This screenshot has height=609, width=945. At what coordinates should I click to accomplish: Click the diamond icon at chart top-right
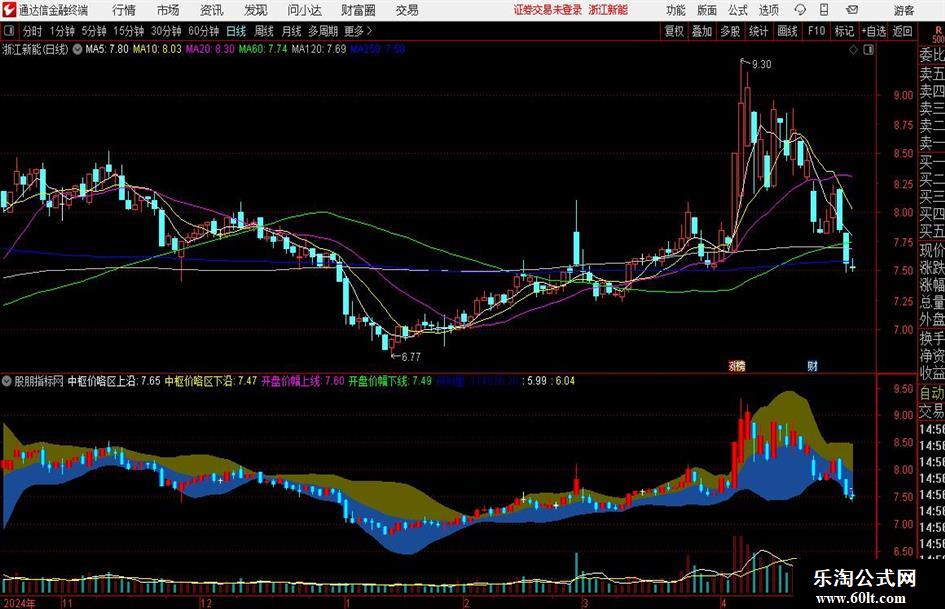click(853, 50)
